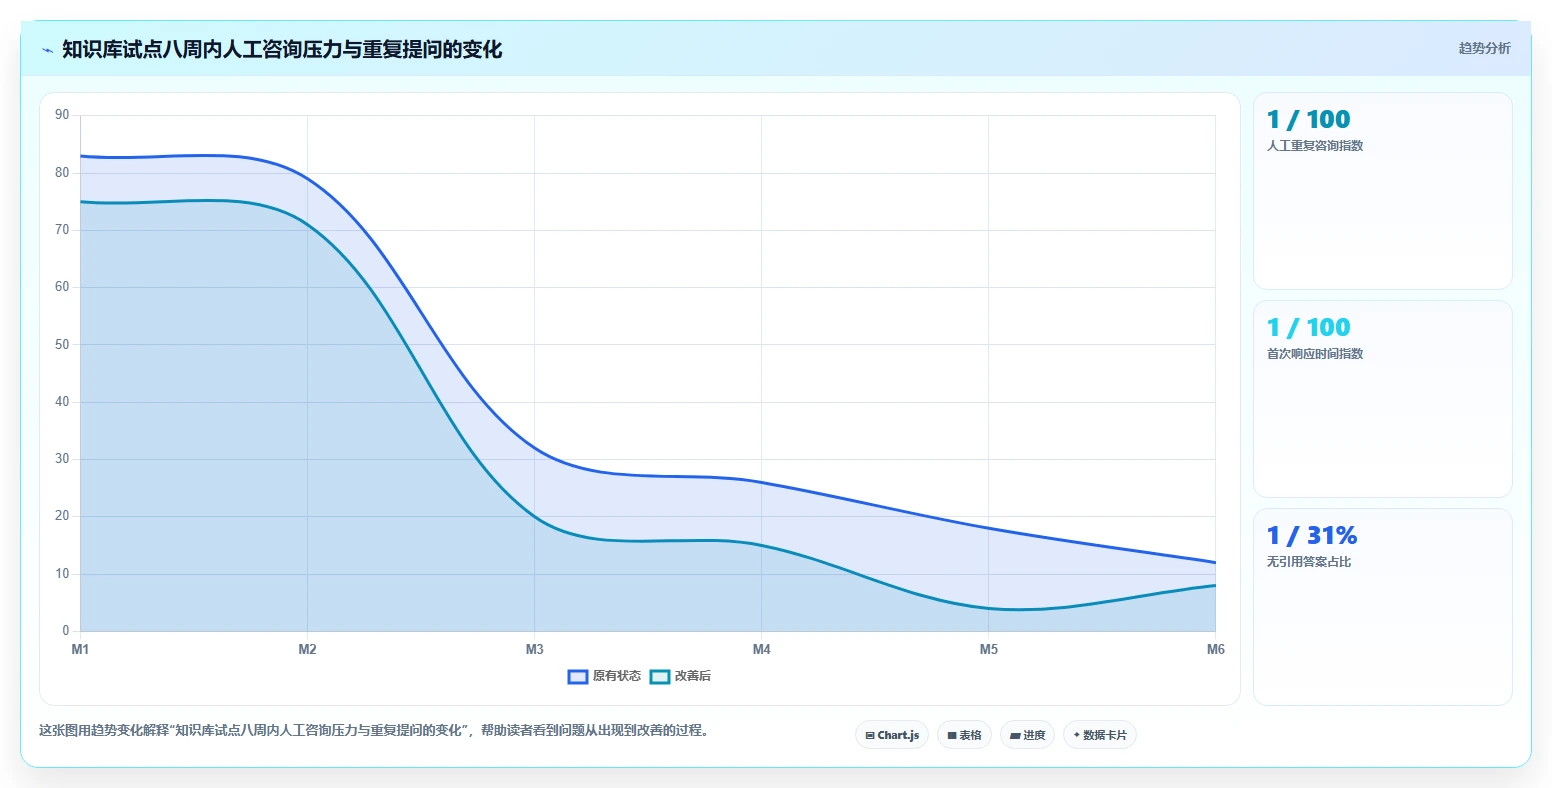Screen dimensions: 1552x788
Task: Toggle the 原有状态 legend series
Action: coord(604,676)
